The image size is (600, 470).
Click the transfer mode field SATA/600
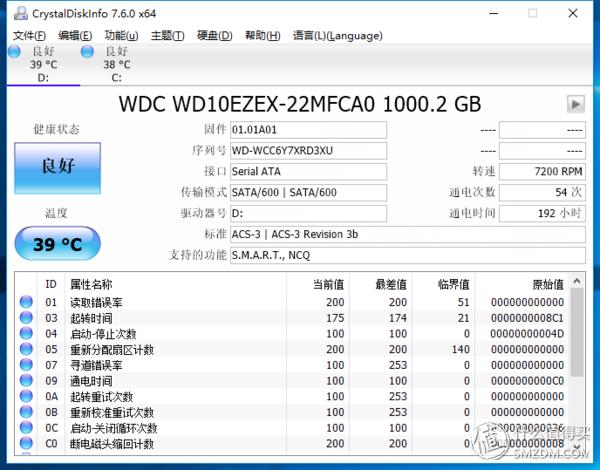click(308, 192)
